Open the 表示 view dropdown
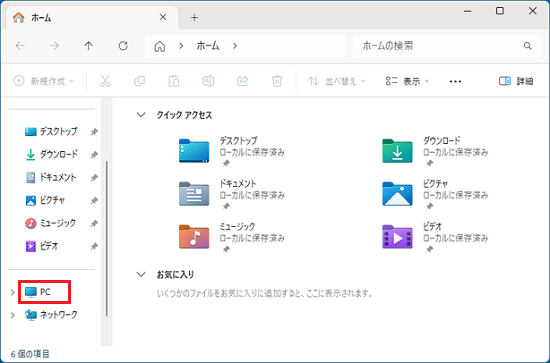Screen dimensions: 550x363 tap(407, 81)
